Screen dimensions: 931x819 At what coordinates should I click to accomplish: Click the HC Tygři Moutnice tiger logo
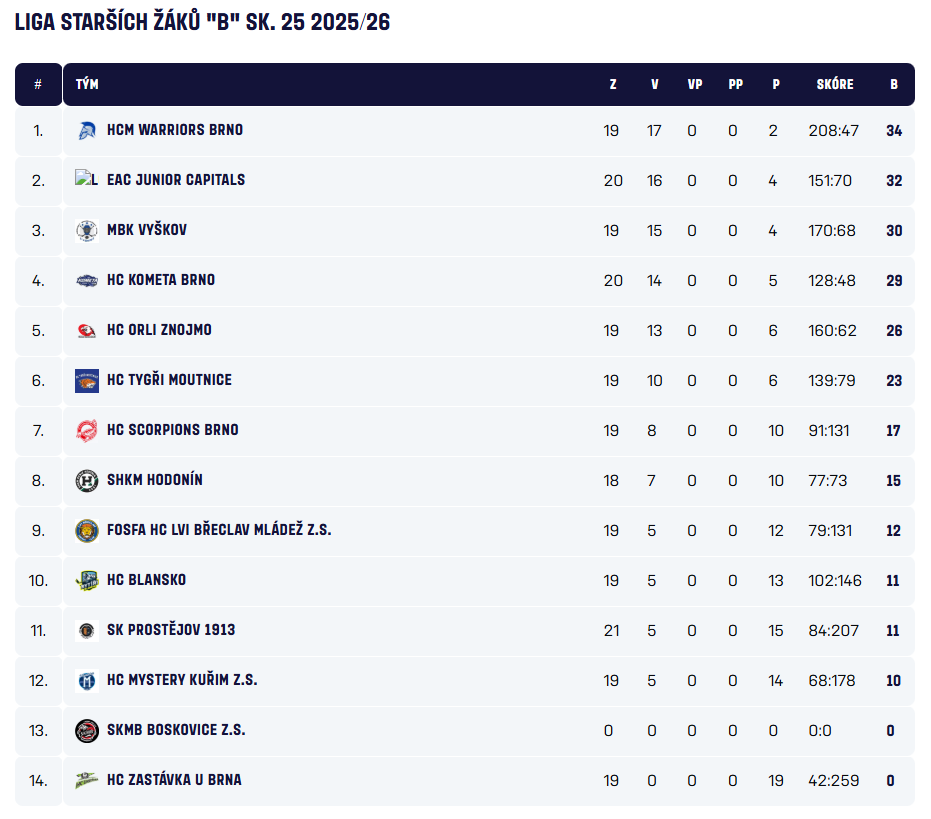point(87,380)
